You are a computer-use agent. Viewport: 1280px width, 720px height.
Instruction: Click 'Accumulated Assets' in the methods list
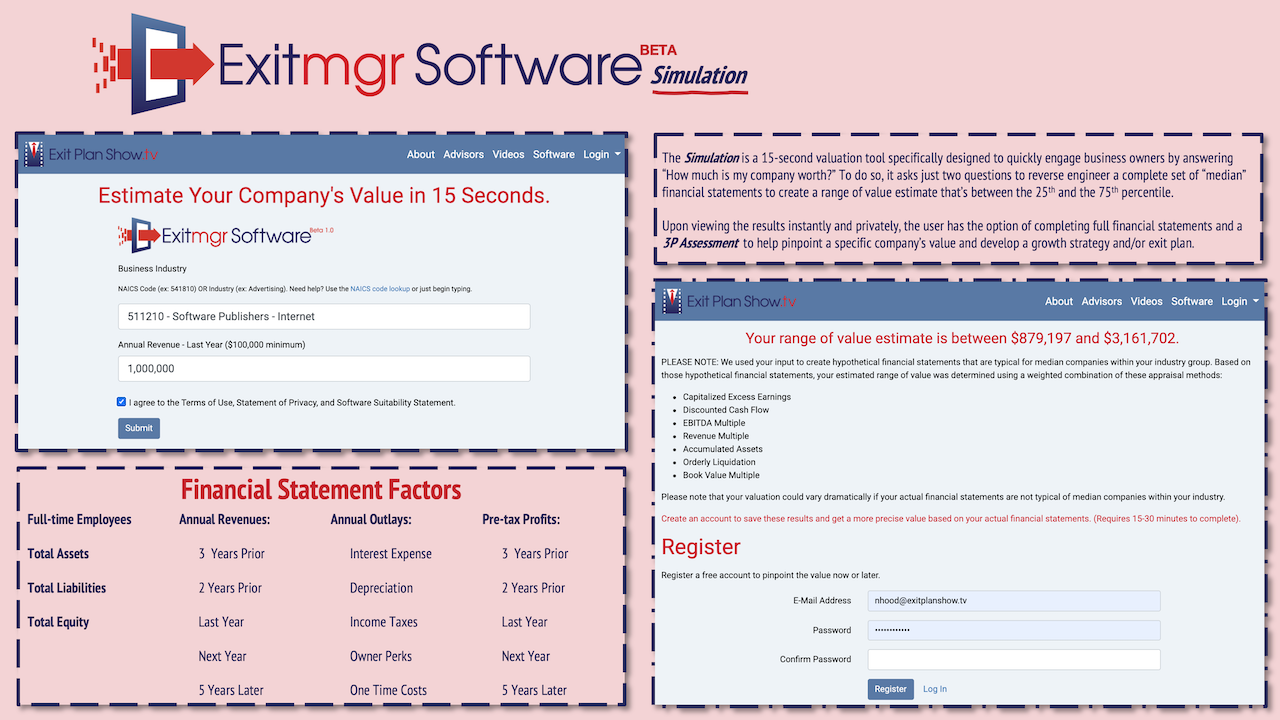pos(723,449)
